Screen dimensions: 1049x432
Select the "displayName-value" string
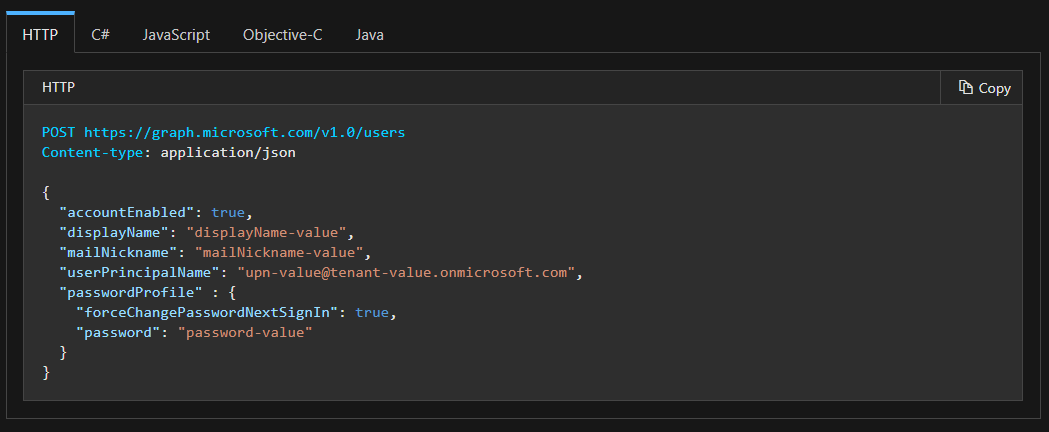point(266,233)
